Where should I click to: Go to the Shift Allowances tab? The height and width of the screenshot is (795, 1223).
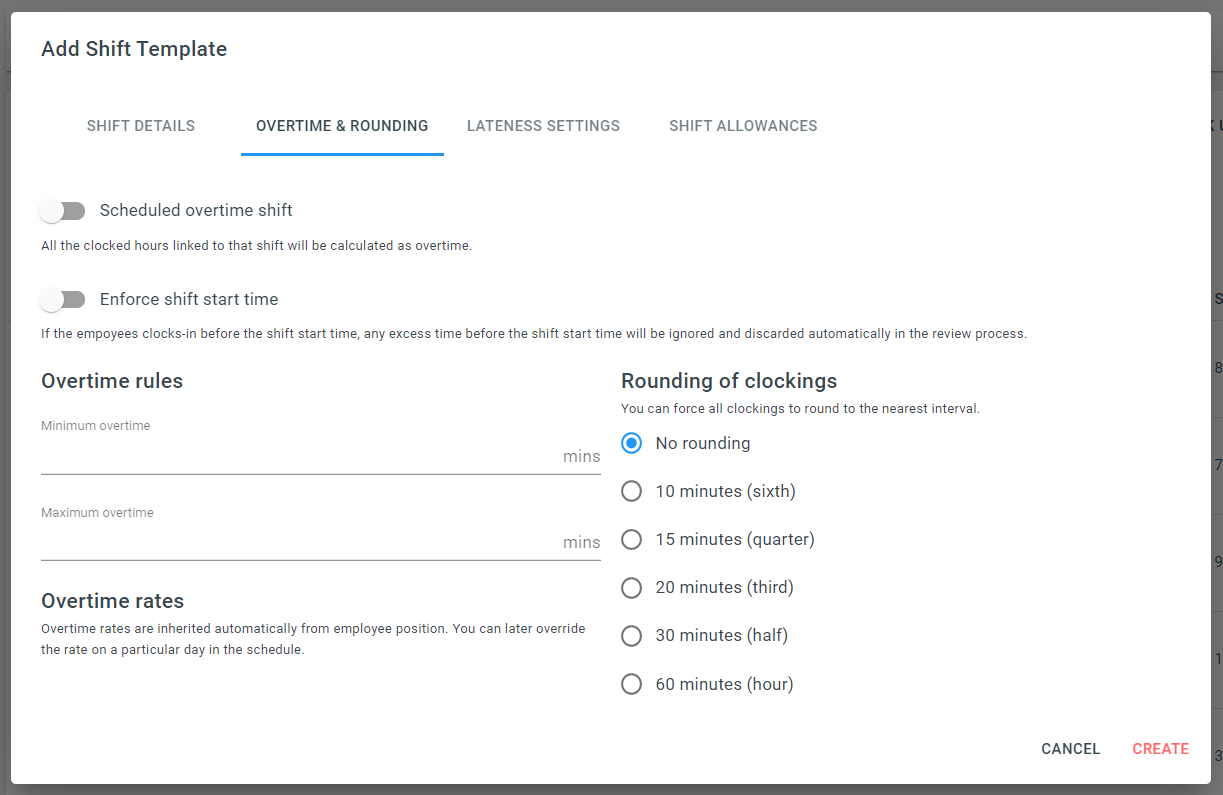pyautogui.click(x=743, y=126)
